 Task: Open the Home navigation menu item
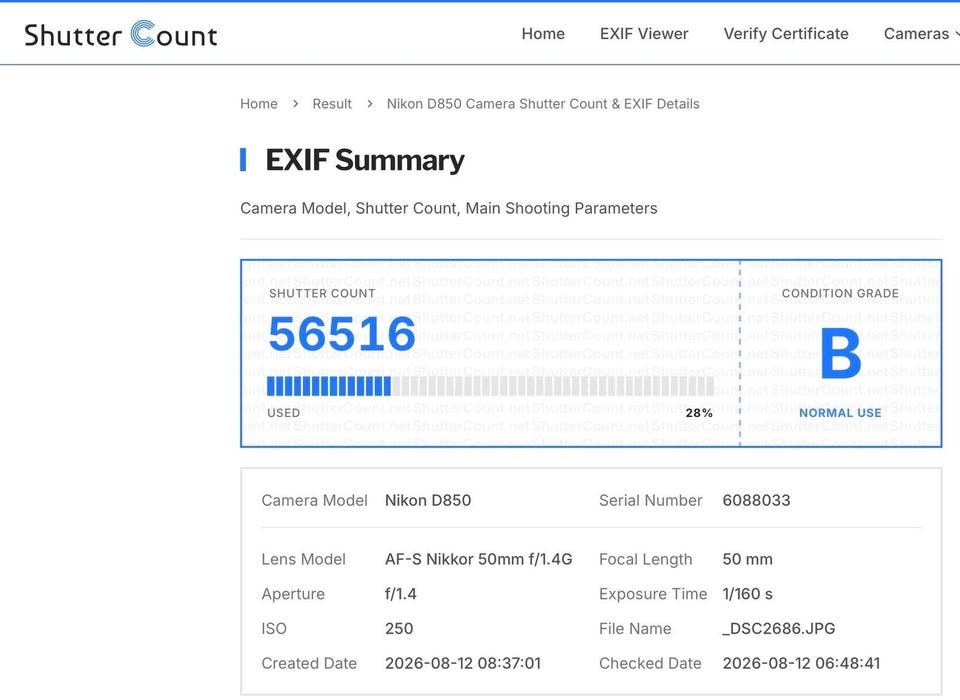click(x=543, y=34)
